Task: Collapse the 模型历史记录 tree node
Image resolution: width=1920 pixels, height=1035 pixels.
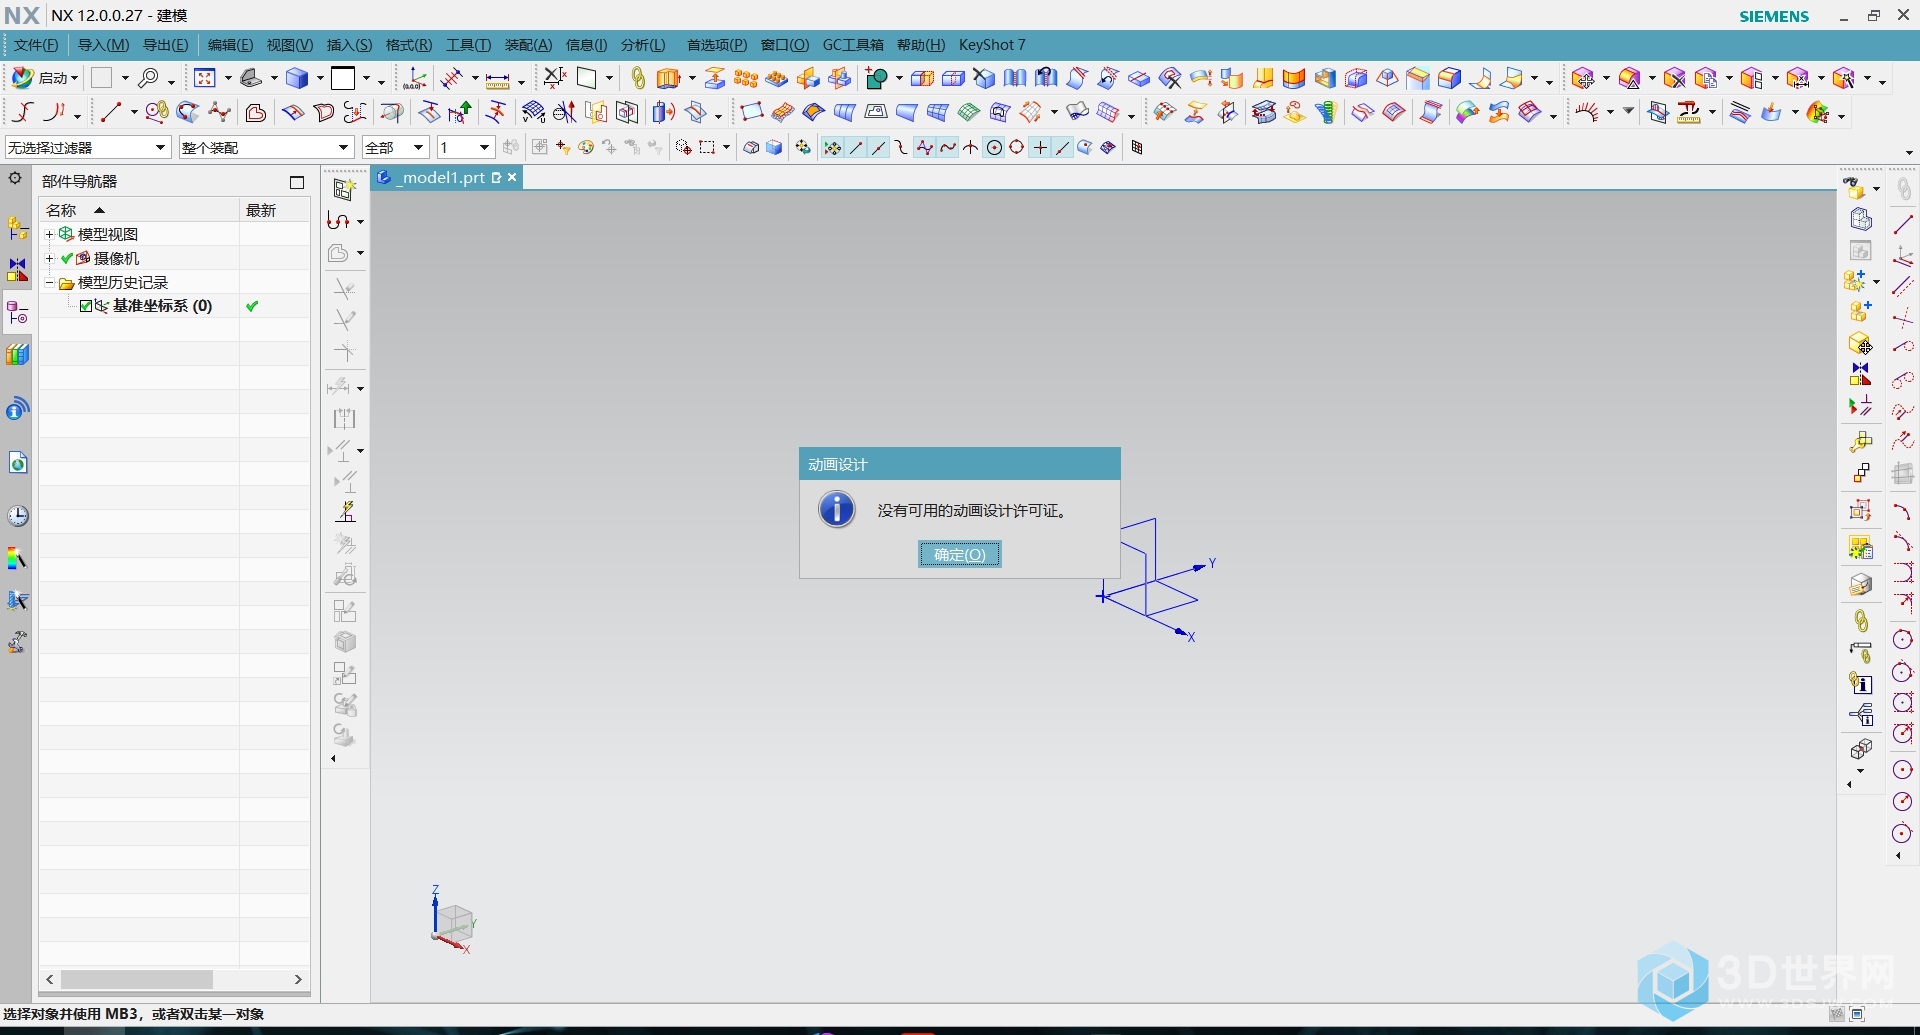Action: (x=49, y=282)
